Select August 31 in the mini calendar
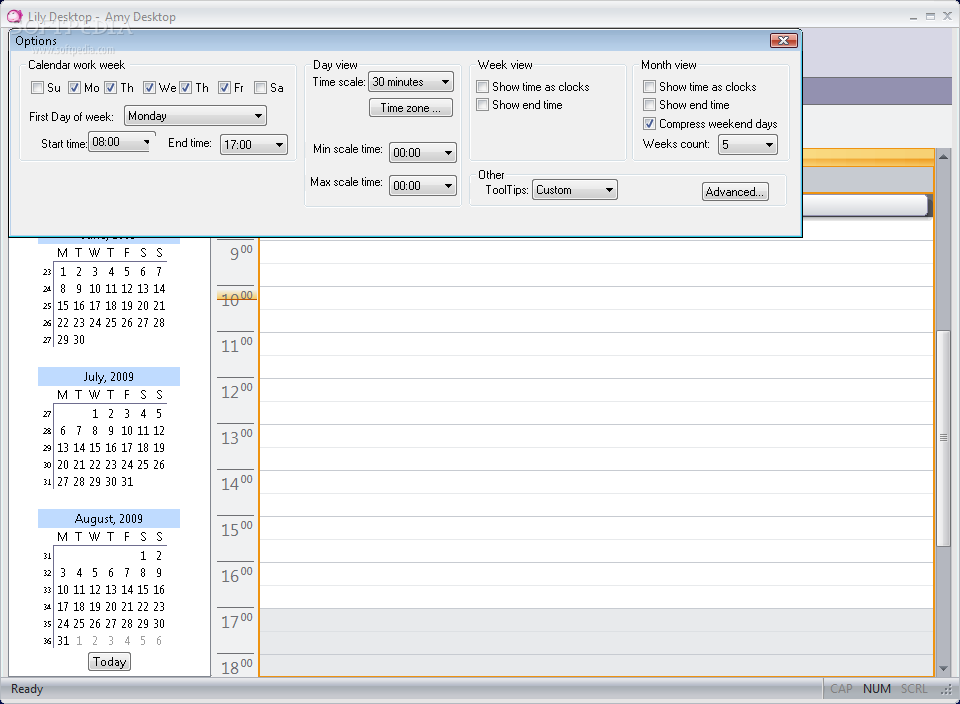This screenshot has height=704, width=960. (63, 641)
